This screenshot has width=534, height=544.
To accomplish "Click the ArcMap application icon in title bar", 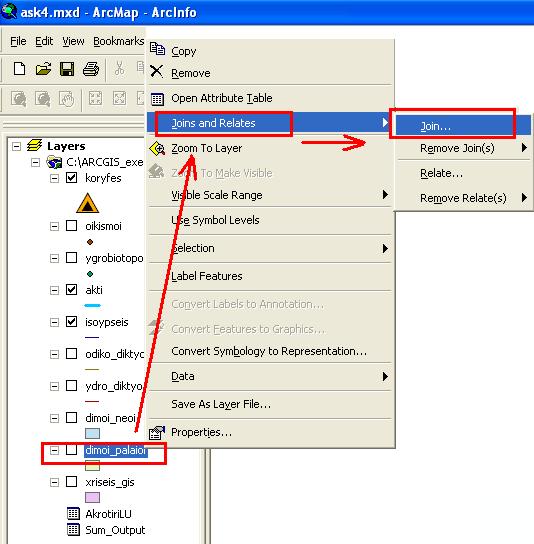I will (x=8, y=11).
